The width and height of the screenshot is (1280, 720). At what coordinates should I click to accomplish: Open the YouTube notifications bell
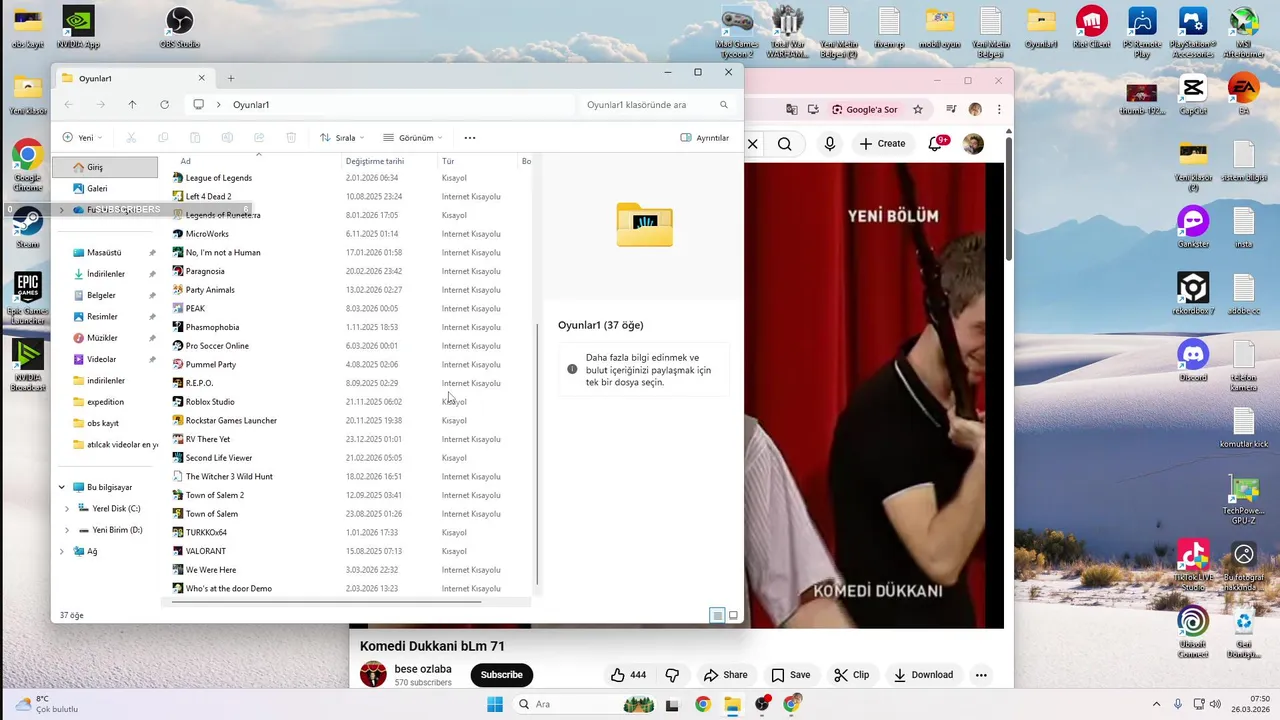(936, 144)
